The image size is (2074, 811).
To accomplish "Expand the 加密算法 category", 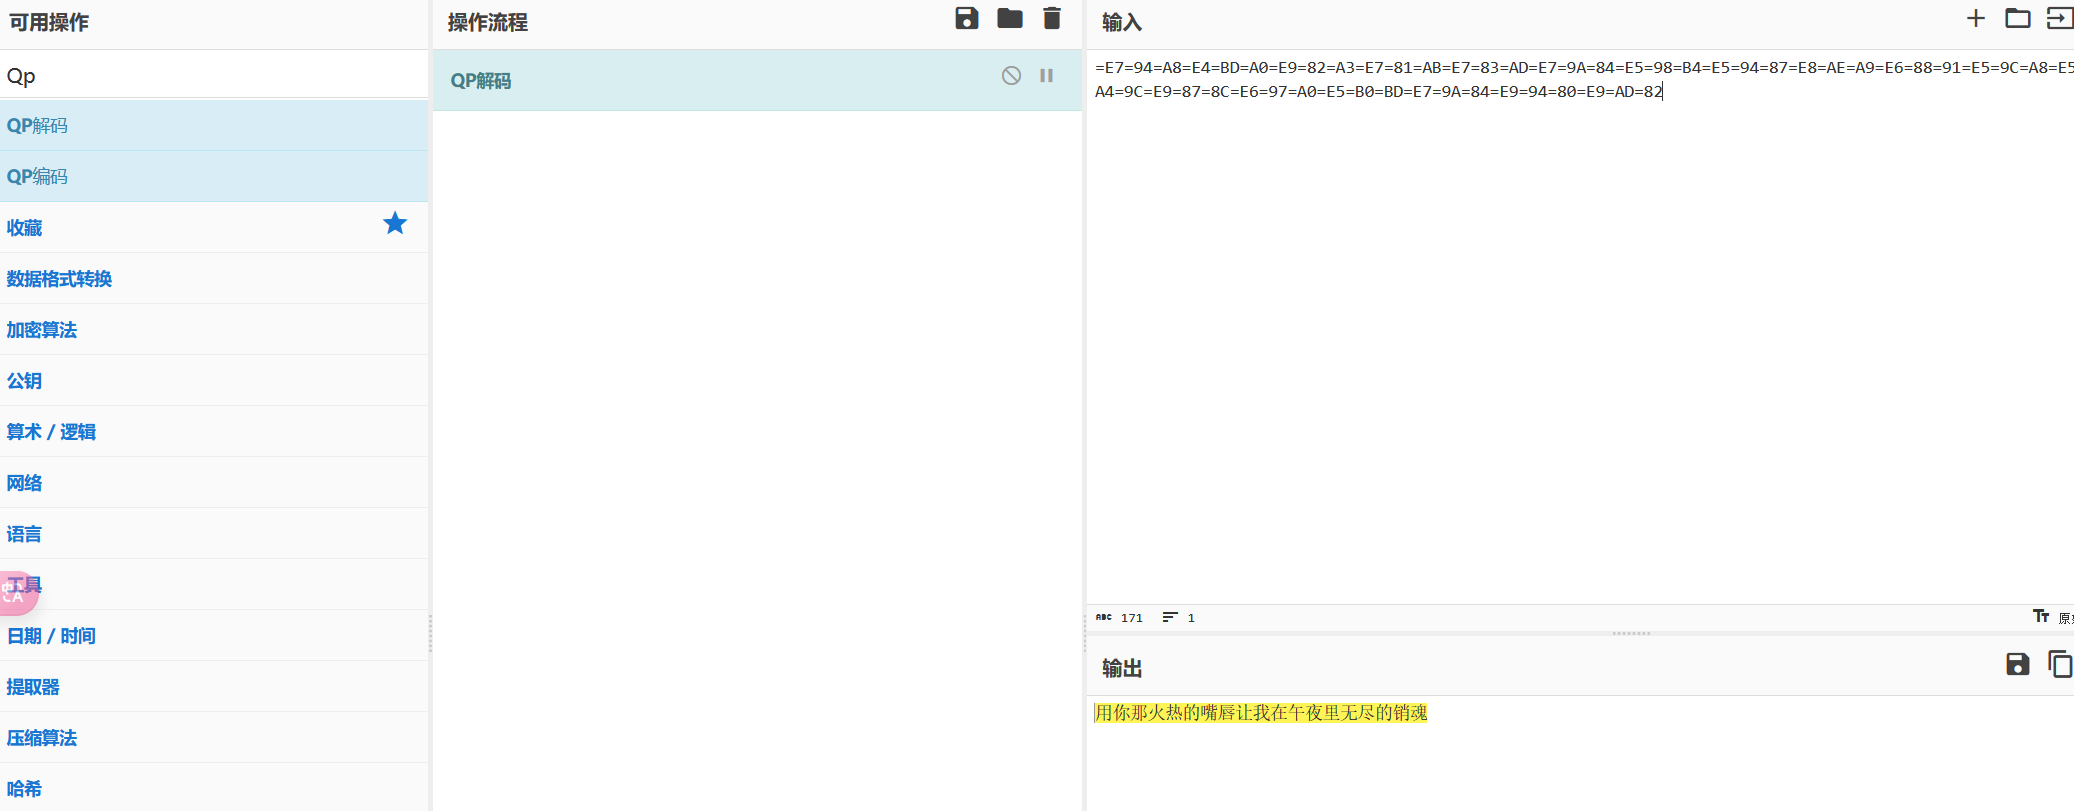I will pos(42,330).
